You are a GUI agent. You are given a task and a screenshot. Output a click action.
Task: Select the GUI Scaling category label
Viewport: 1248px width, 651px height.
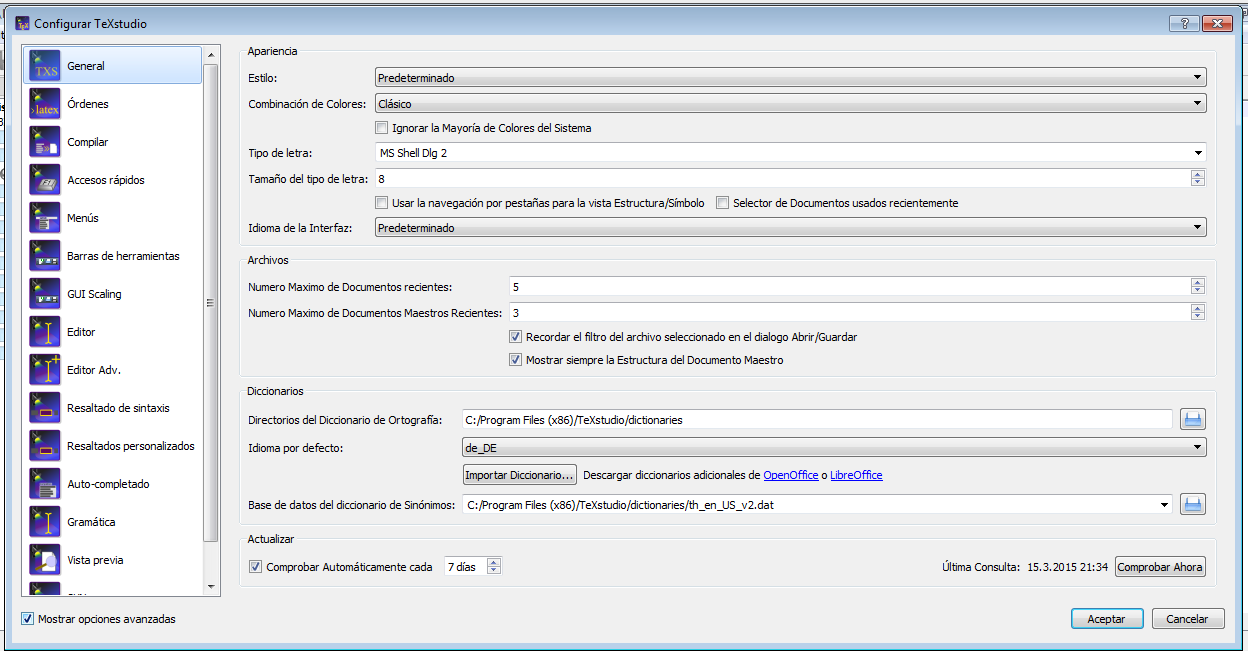pyautogui.click(x=94, y=294)
